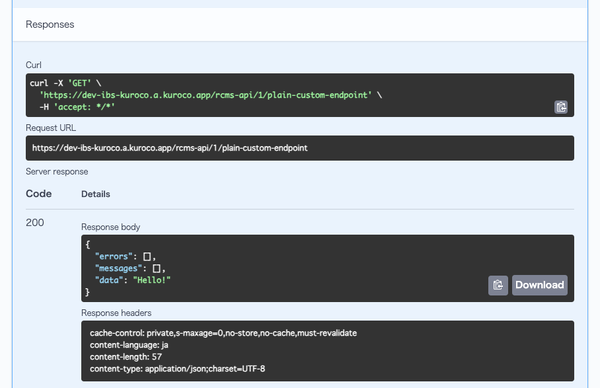Click the Response headers label
Image resolution: width=600 pixels, height=388 pixels.
(x=116, y=313)
